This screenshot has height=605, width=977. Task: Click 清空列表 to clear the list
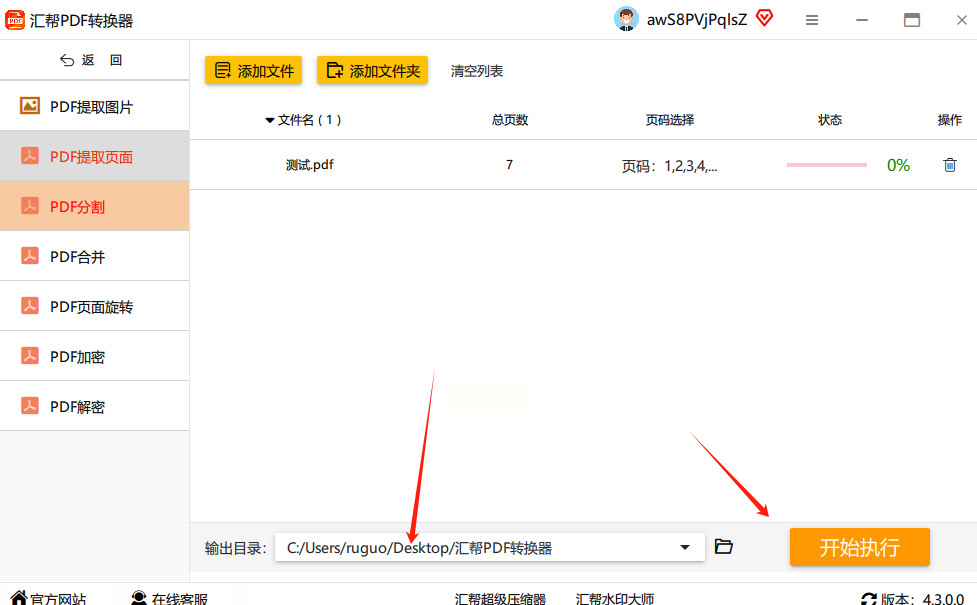click(477, 71)
